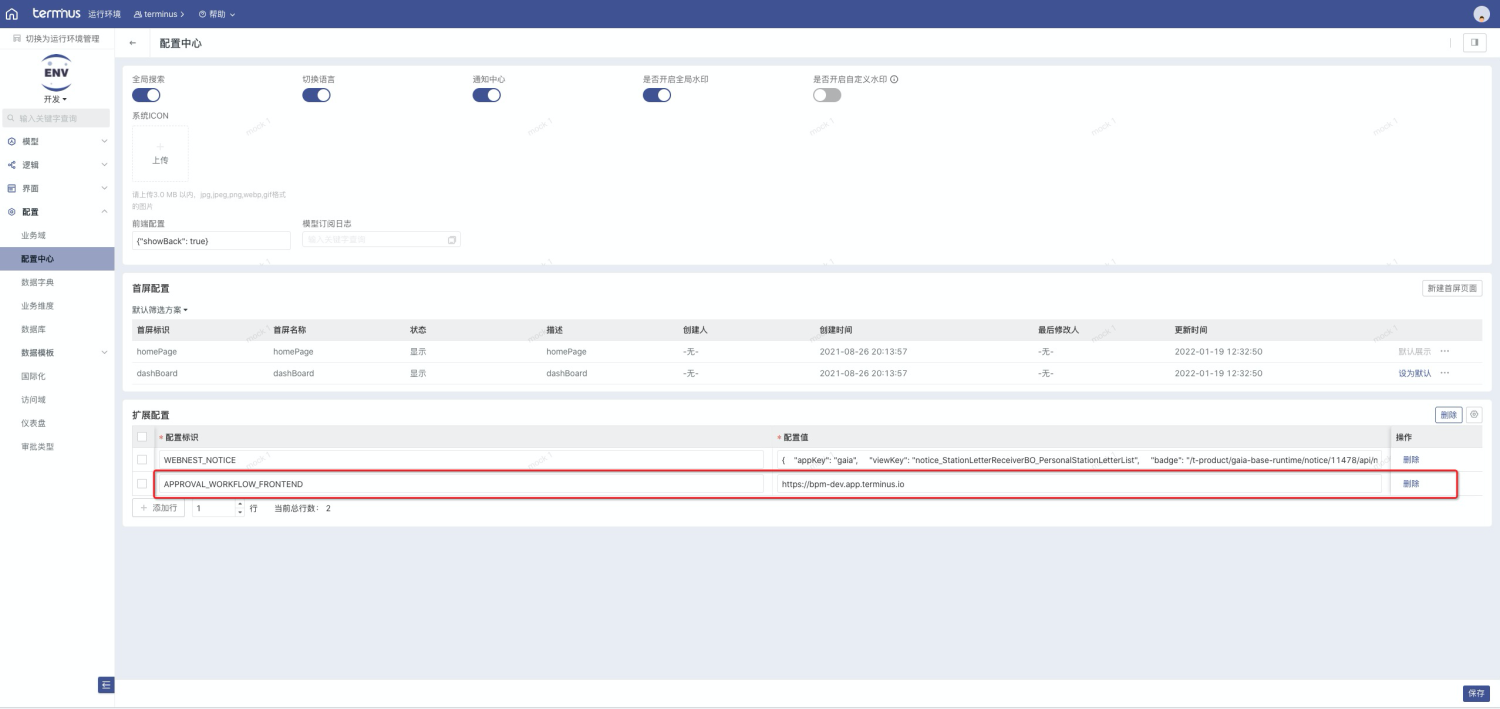Click the 模型 sidebar icon

[12, 141]
